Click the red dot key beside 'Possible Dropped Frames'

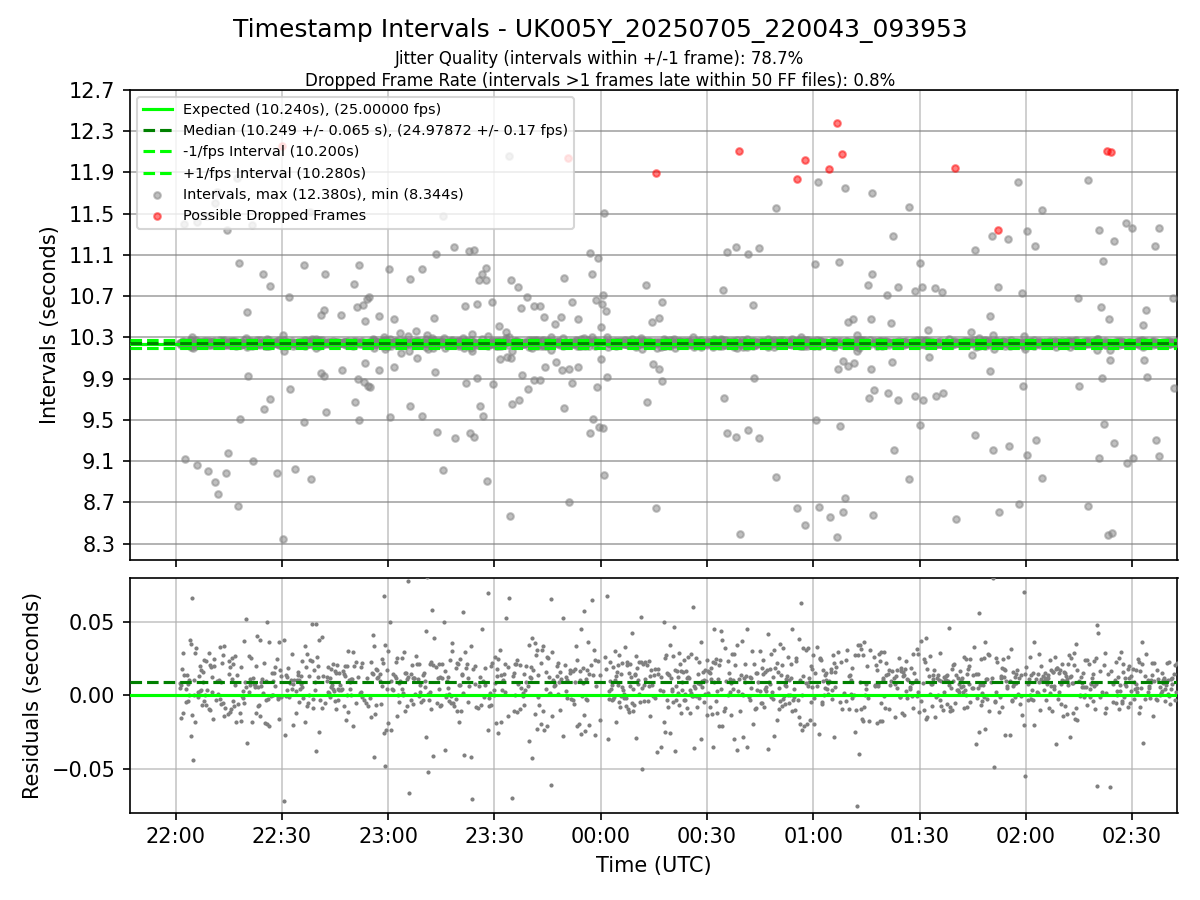pos(158,216)
